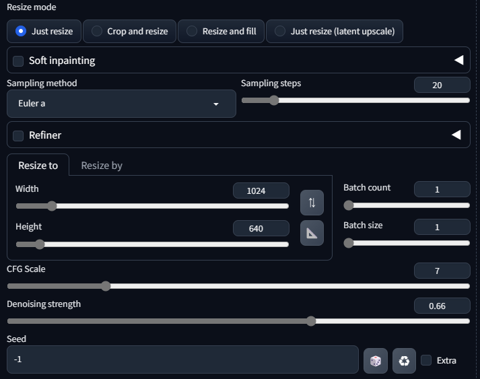Enable the Soft inpainting checkbox
This screenshot has width=480, height=379.
pos(18,61)
